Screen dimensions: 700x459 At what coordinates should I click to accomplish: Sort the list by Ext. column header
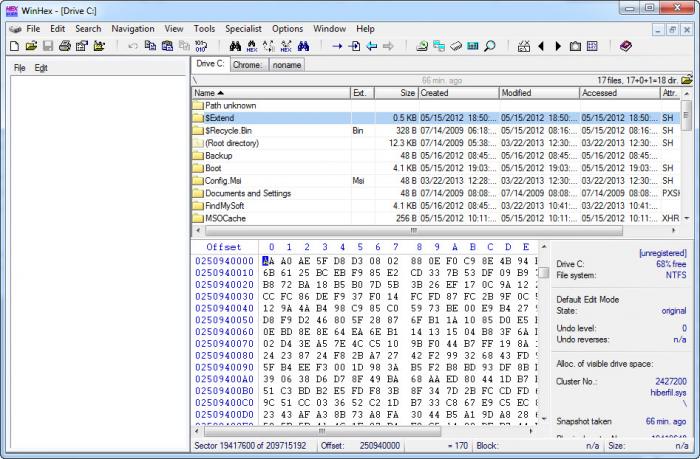point(362,93)
